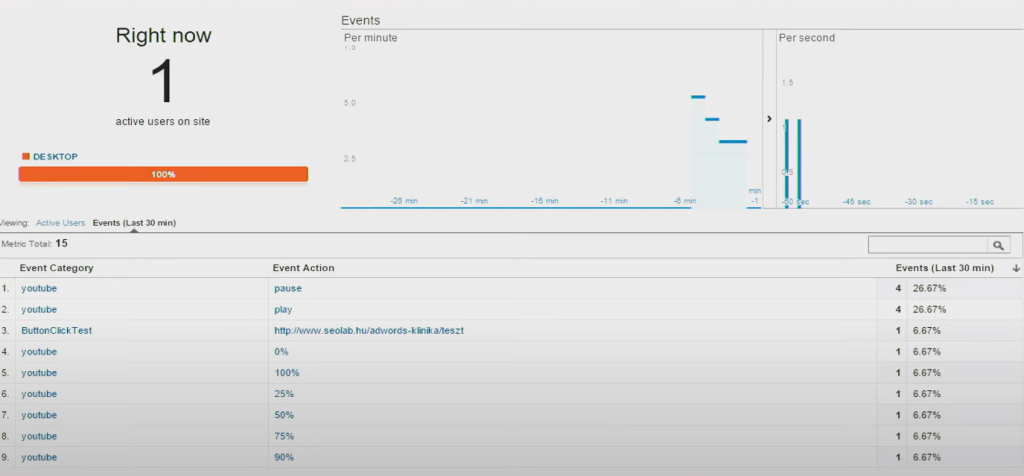
Task: Click the magnifier search icon
Action: pos(998,245)
